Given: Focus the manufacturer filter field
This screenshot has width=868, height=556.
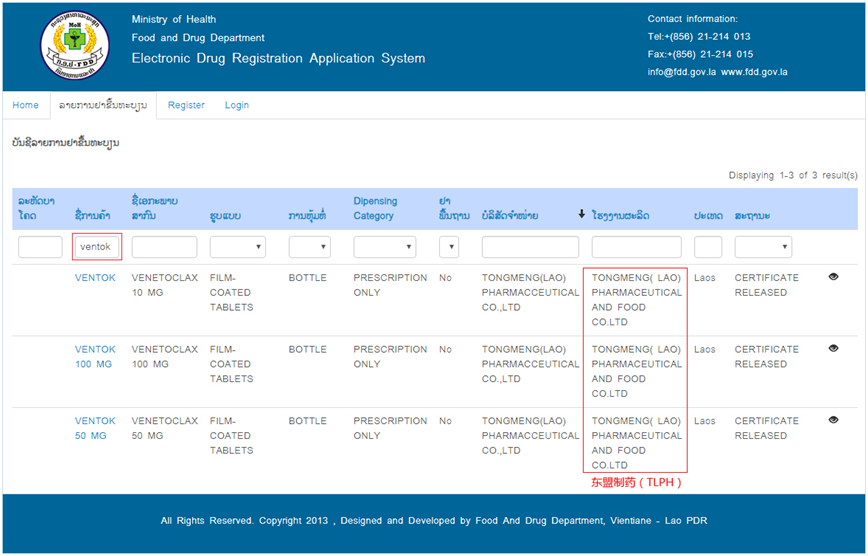Looking at the screenshot, I should pos(637,247).
